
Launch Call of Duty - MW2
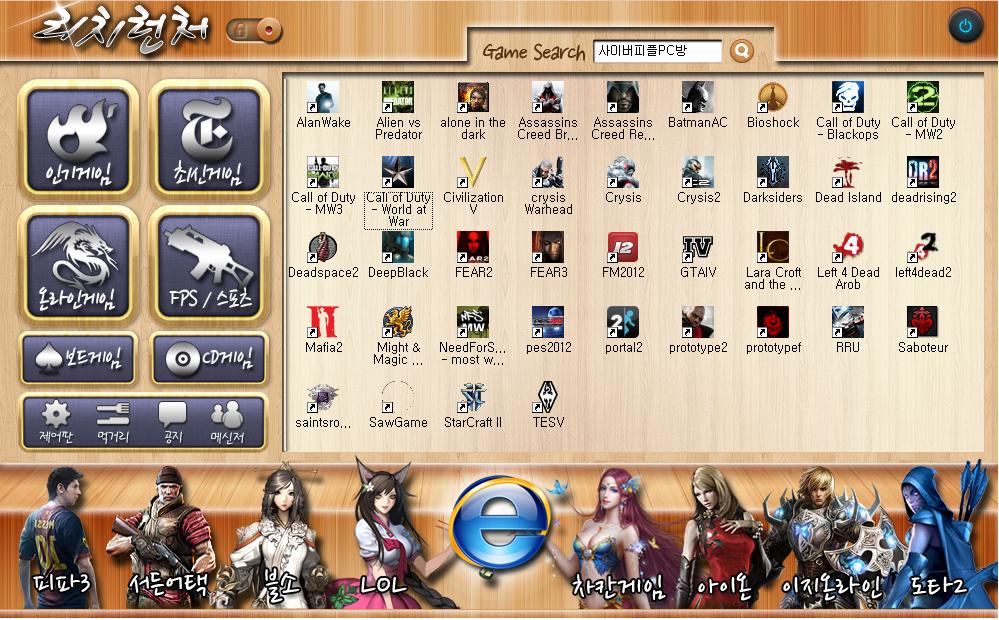[x=923, y=111]
